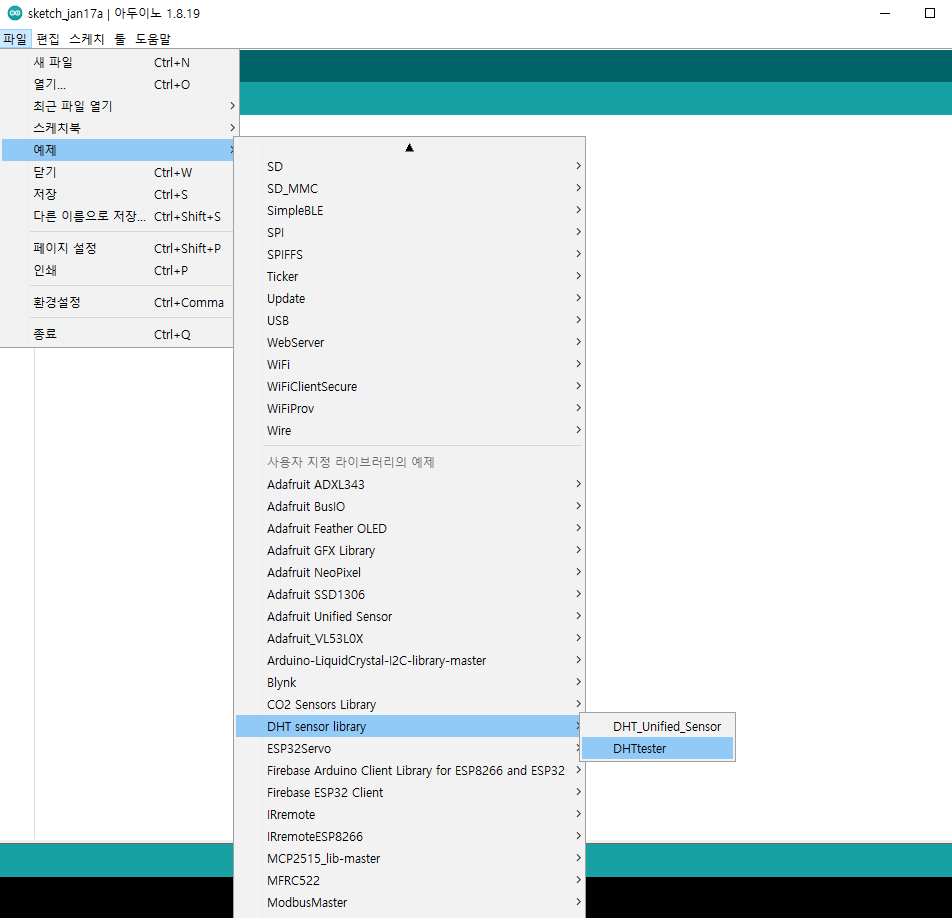Image resolution: width=952 pixels, height=918 pixels.
Task: Open Firebase ESP32 Client examples
Action: click(410, 792)
